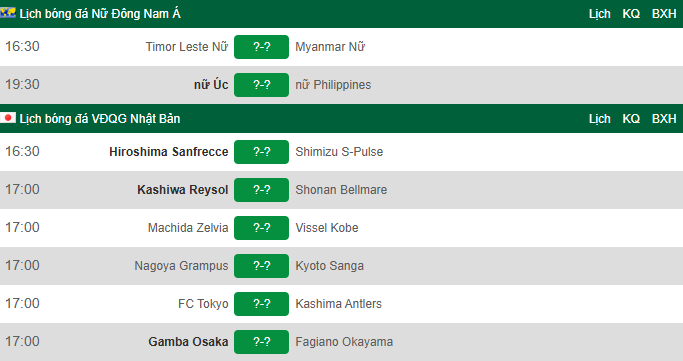Open the Kashiwa Reysol match score button
The height and width of the screenshot is (361, 683).
[261, 189]
